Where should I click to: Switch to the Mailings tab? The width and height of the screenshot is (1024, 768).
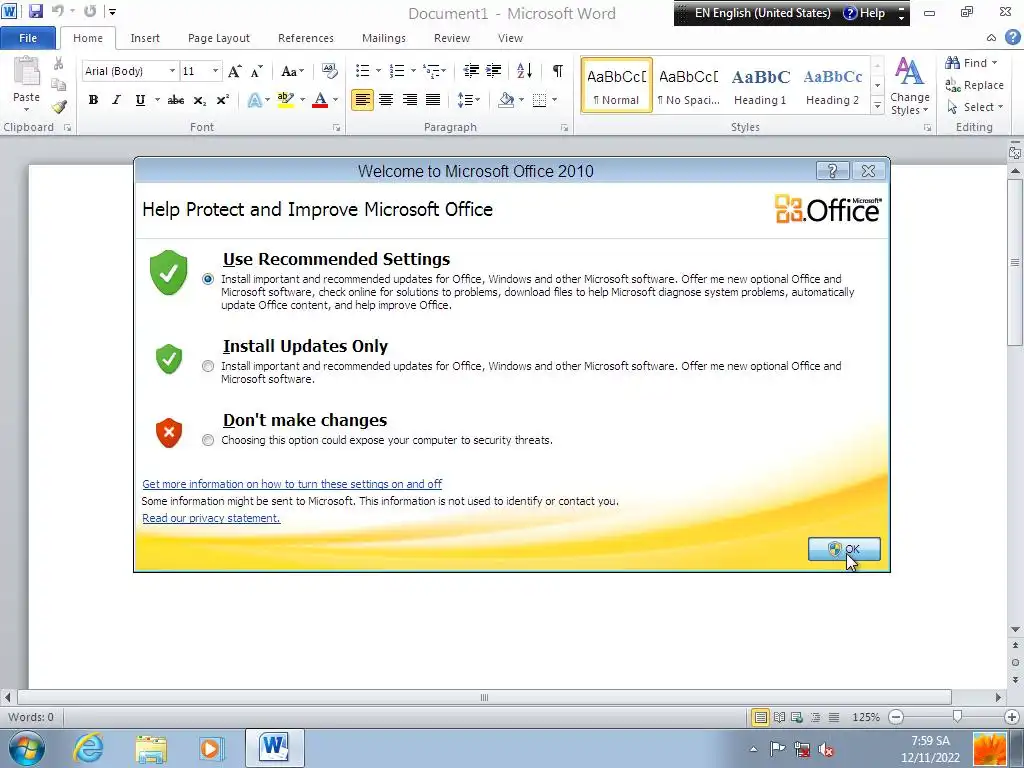point(384,38)
